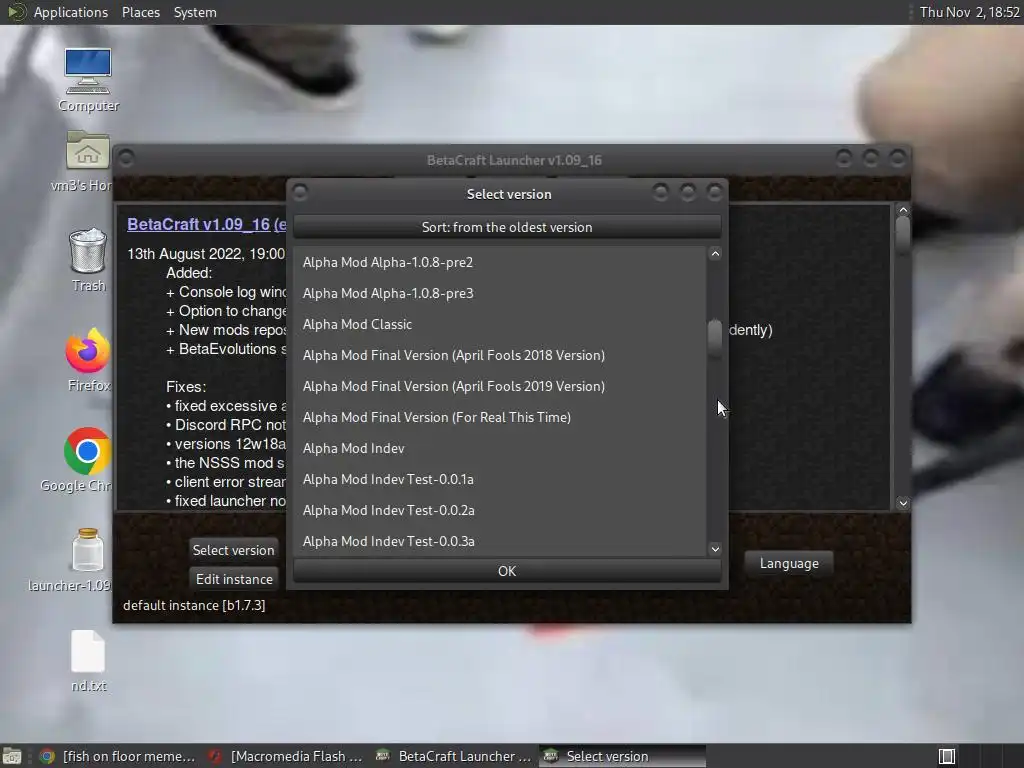Click the clock showing Thu Nov 2, 18:52
1024x768 pixels.
point(969,12)
